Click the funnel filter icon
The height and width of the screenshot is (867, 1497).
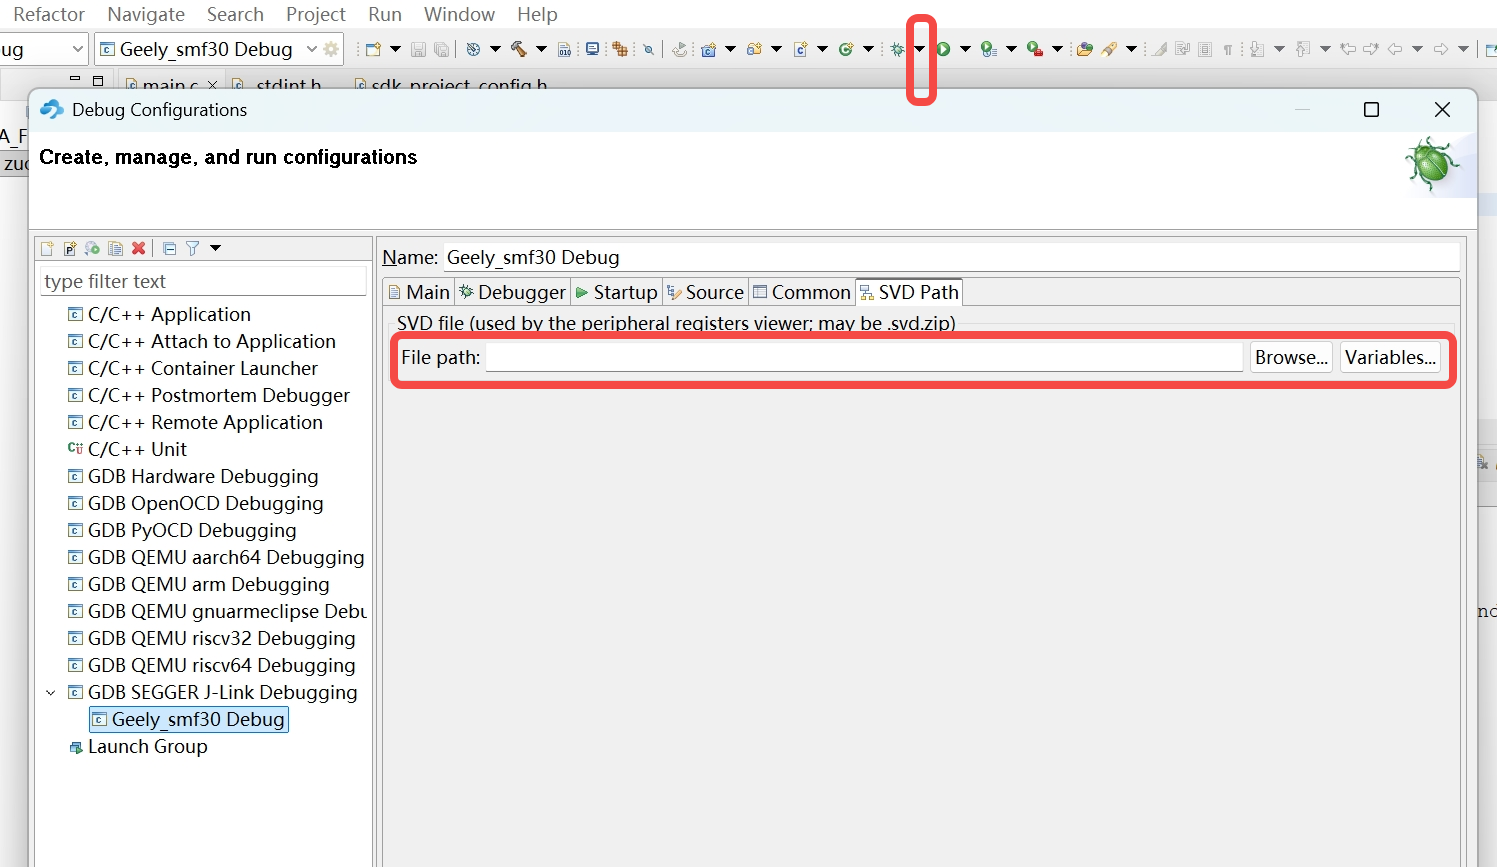click(192, 249)
